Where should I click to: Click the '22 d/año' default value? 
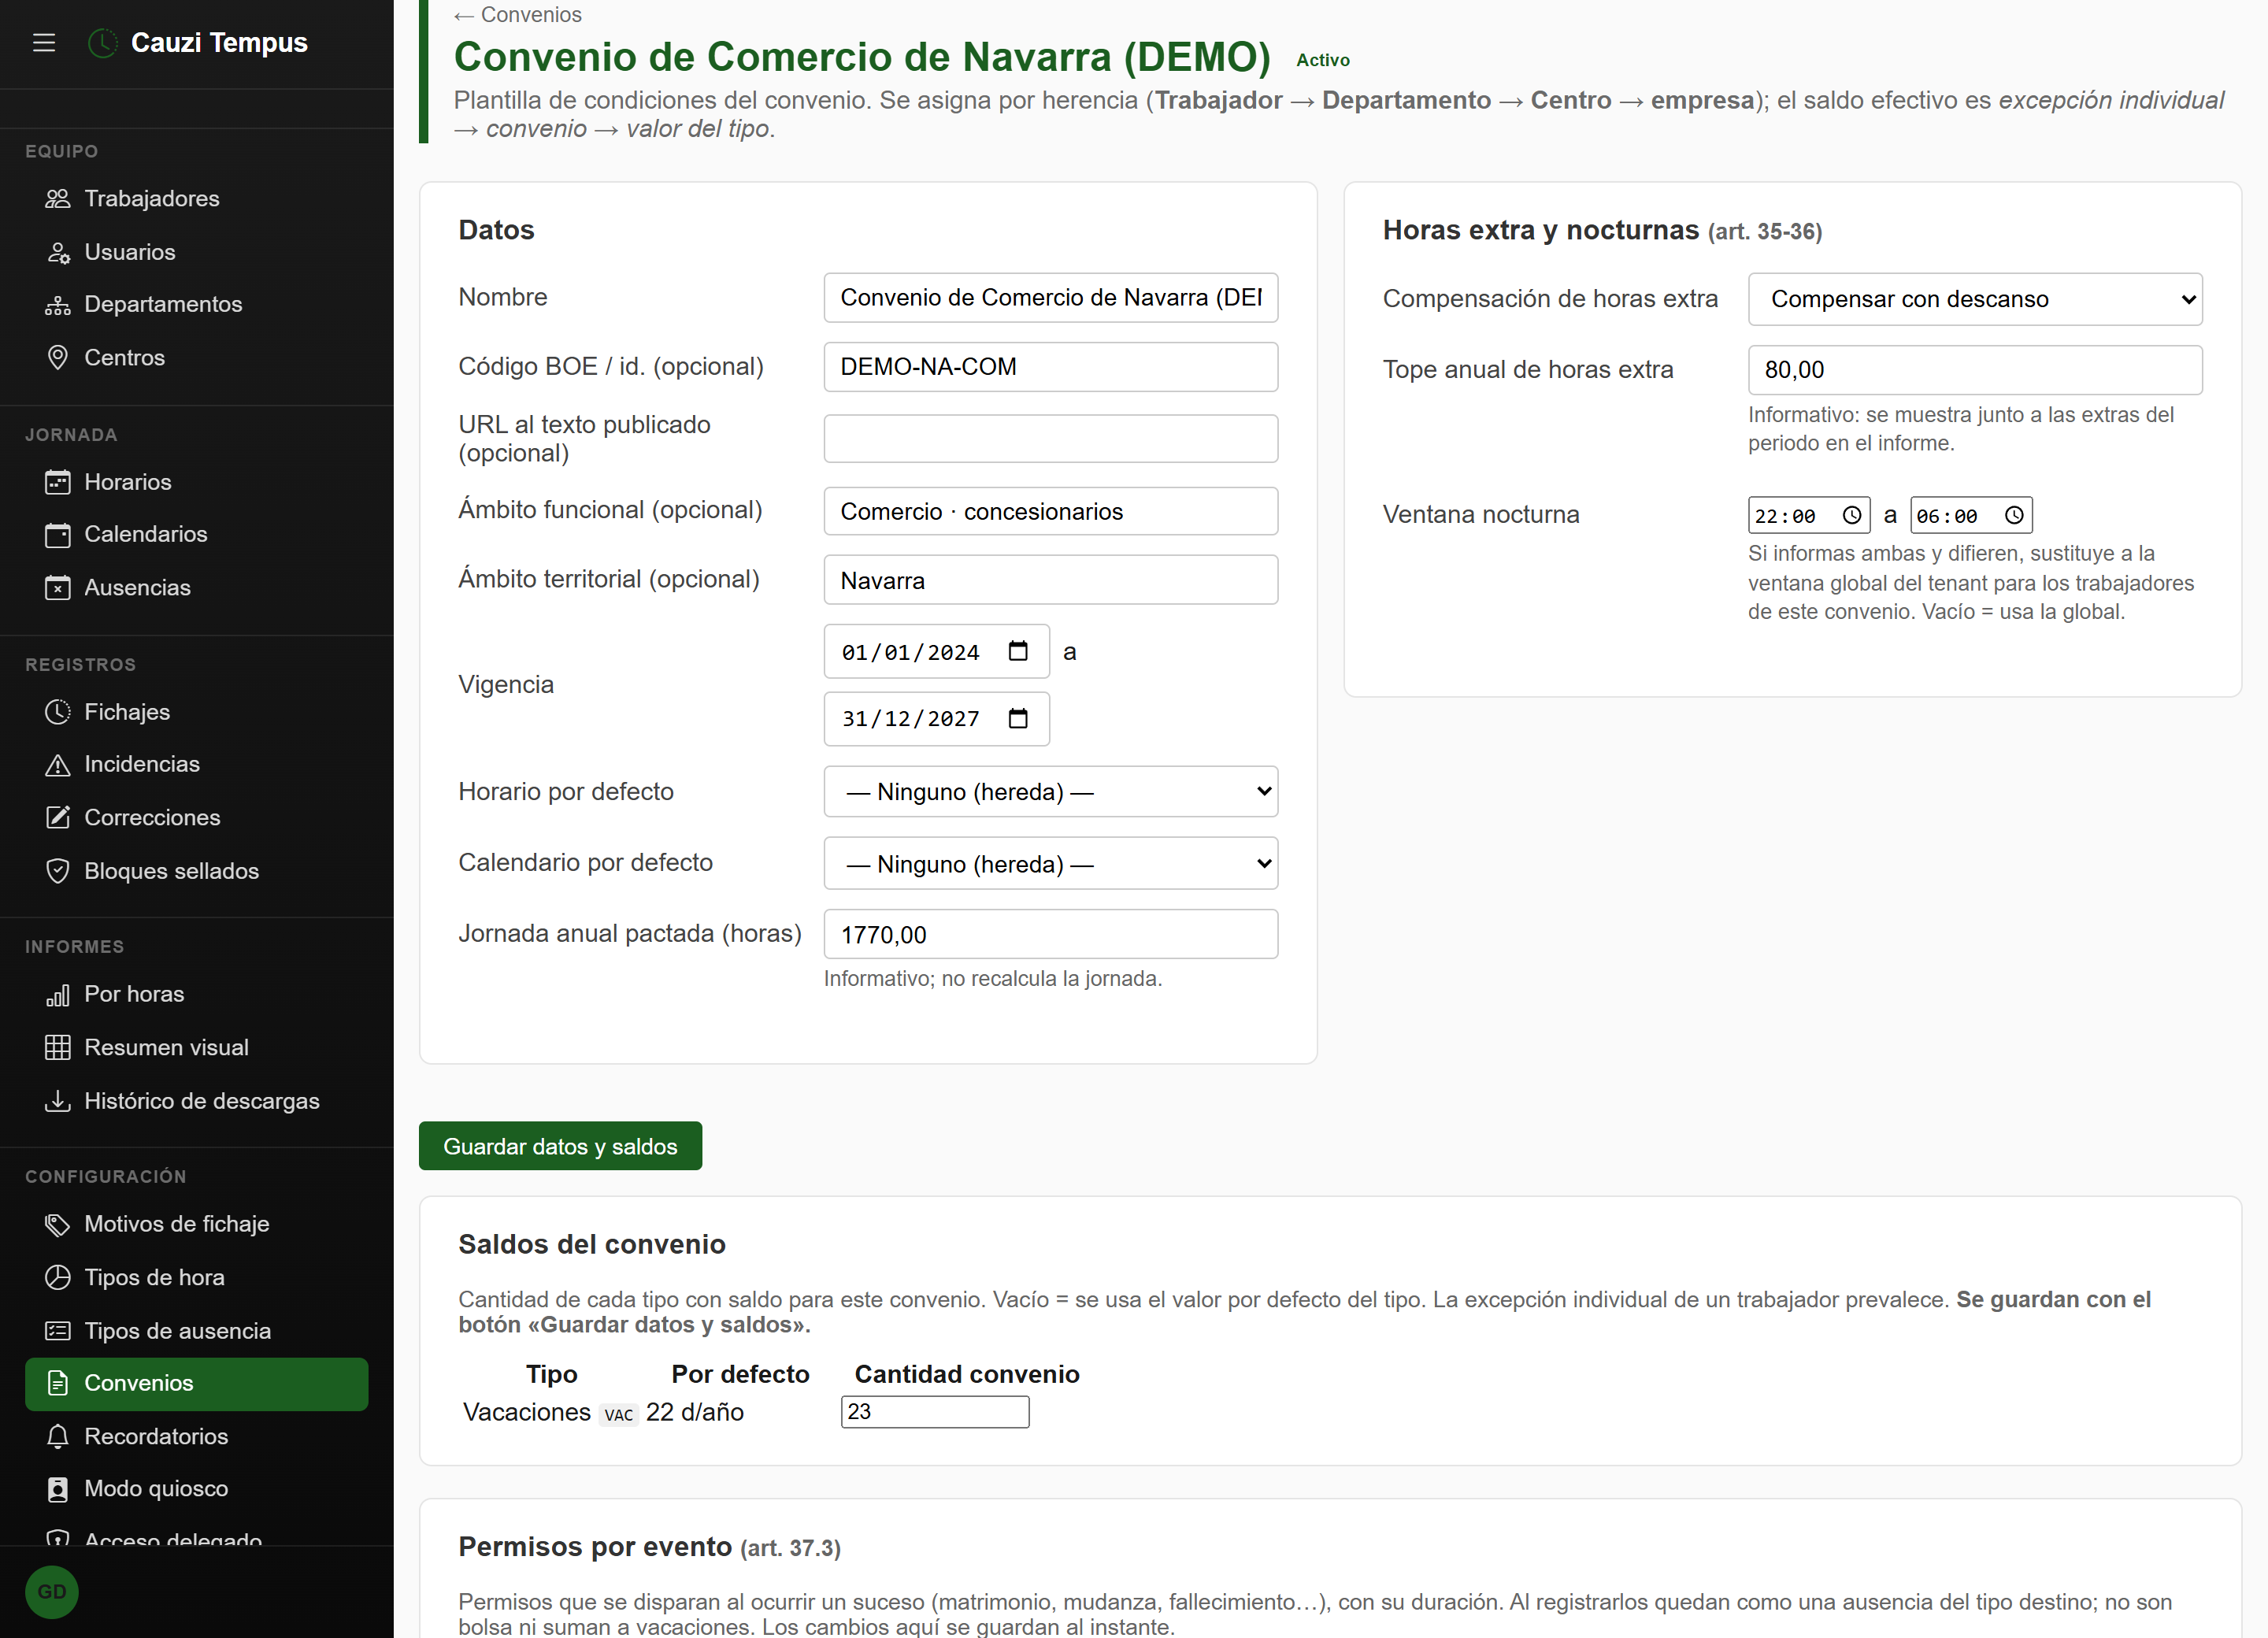695,1412
